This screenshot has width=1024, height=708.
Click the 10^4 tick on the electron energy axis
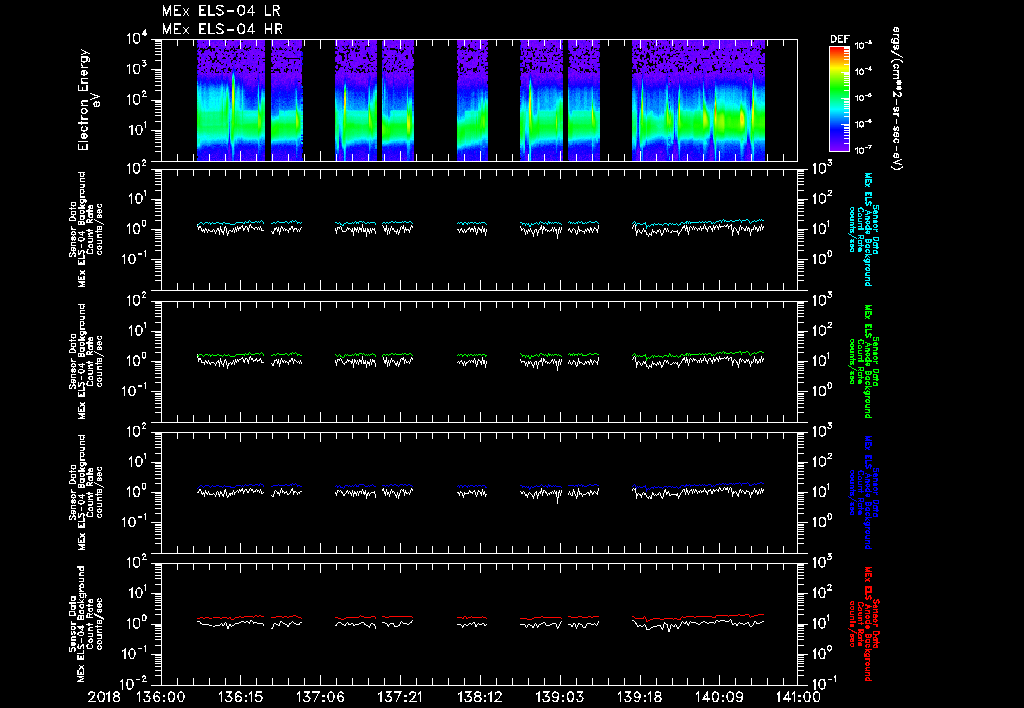pyautogui.click(x=137, y=39)
